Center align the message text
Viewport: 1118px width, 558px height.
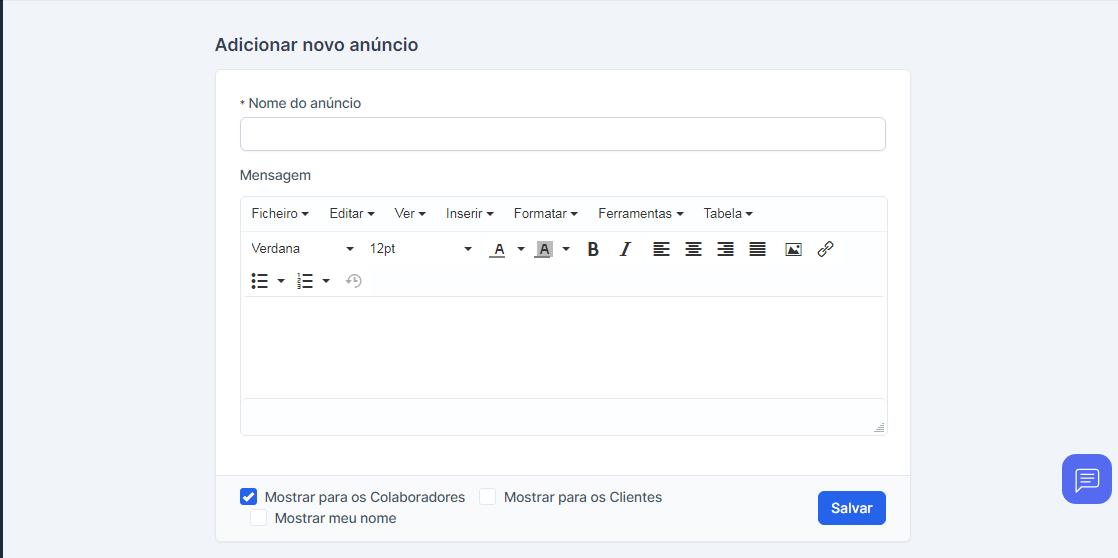(x=693, y=249)
